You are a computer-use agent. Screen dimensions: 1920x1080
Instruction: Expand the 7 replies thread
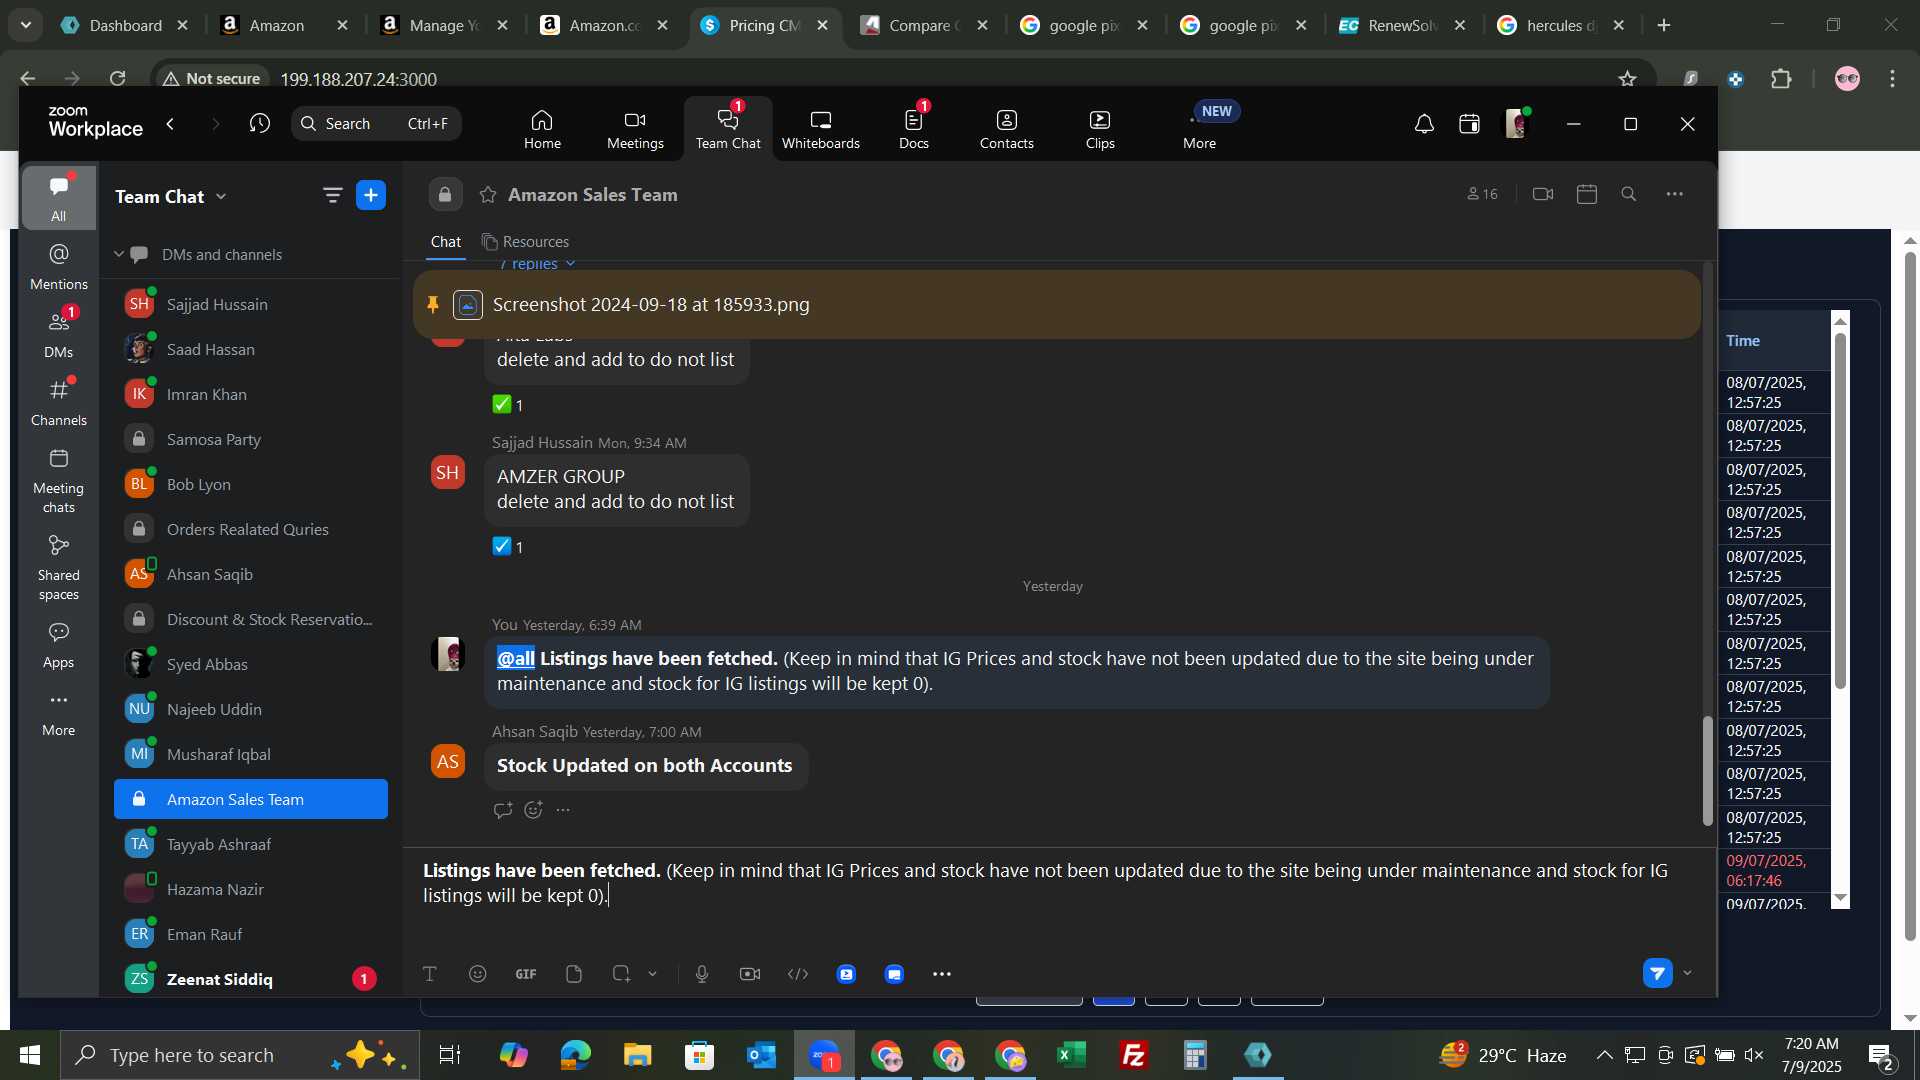pyautogui.click(x=538, y=264)
